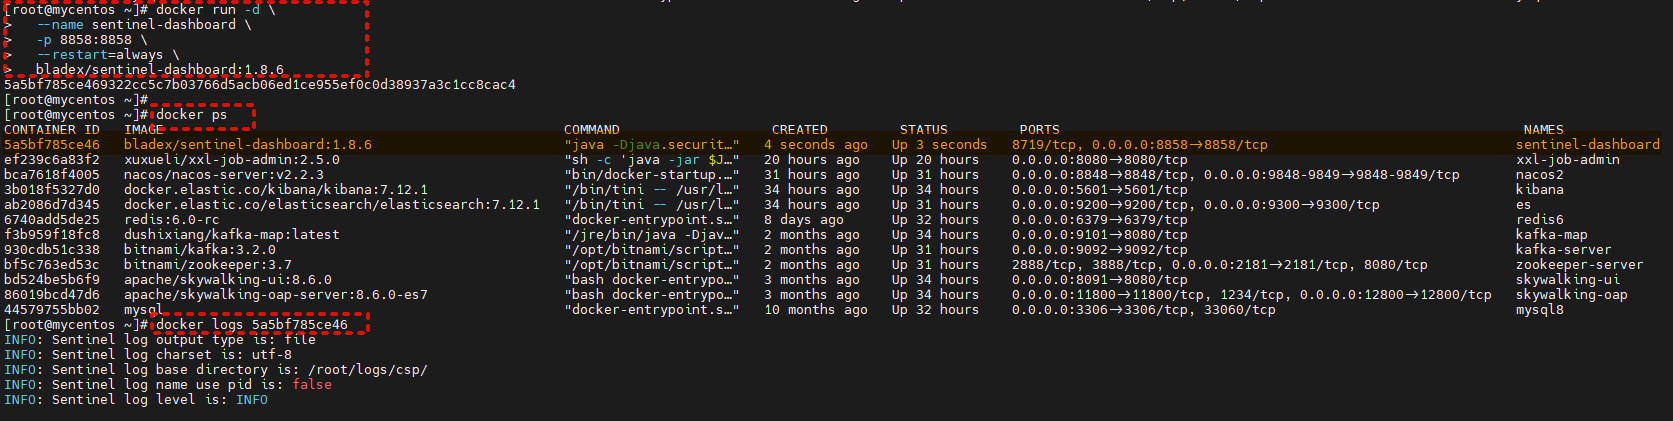Viewport: 1673px width, 421px height.
Task: Click the mysql8 container name
Action: [x=1539, y=310]
